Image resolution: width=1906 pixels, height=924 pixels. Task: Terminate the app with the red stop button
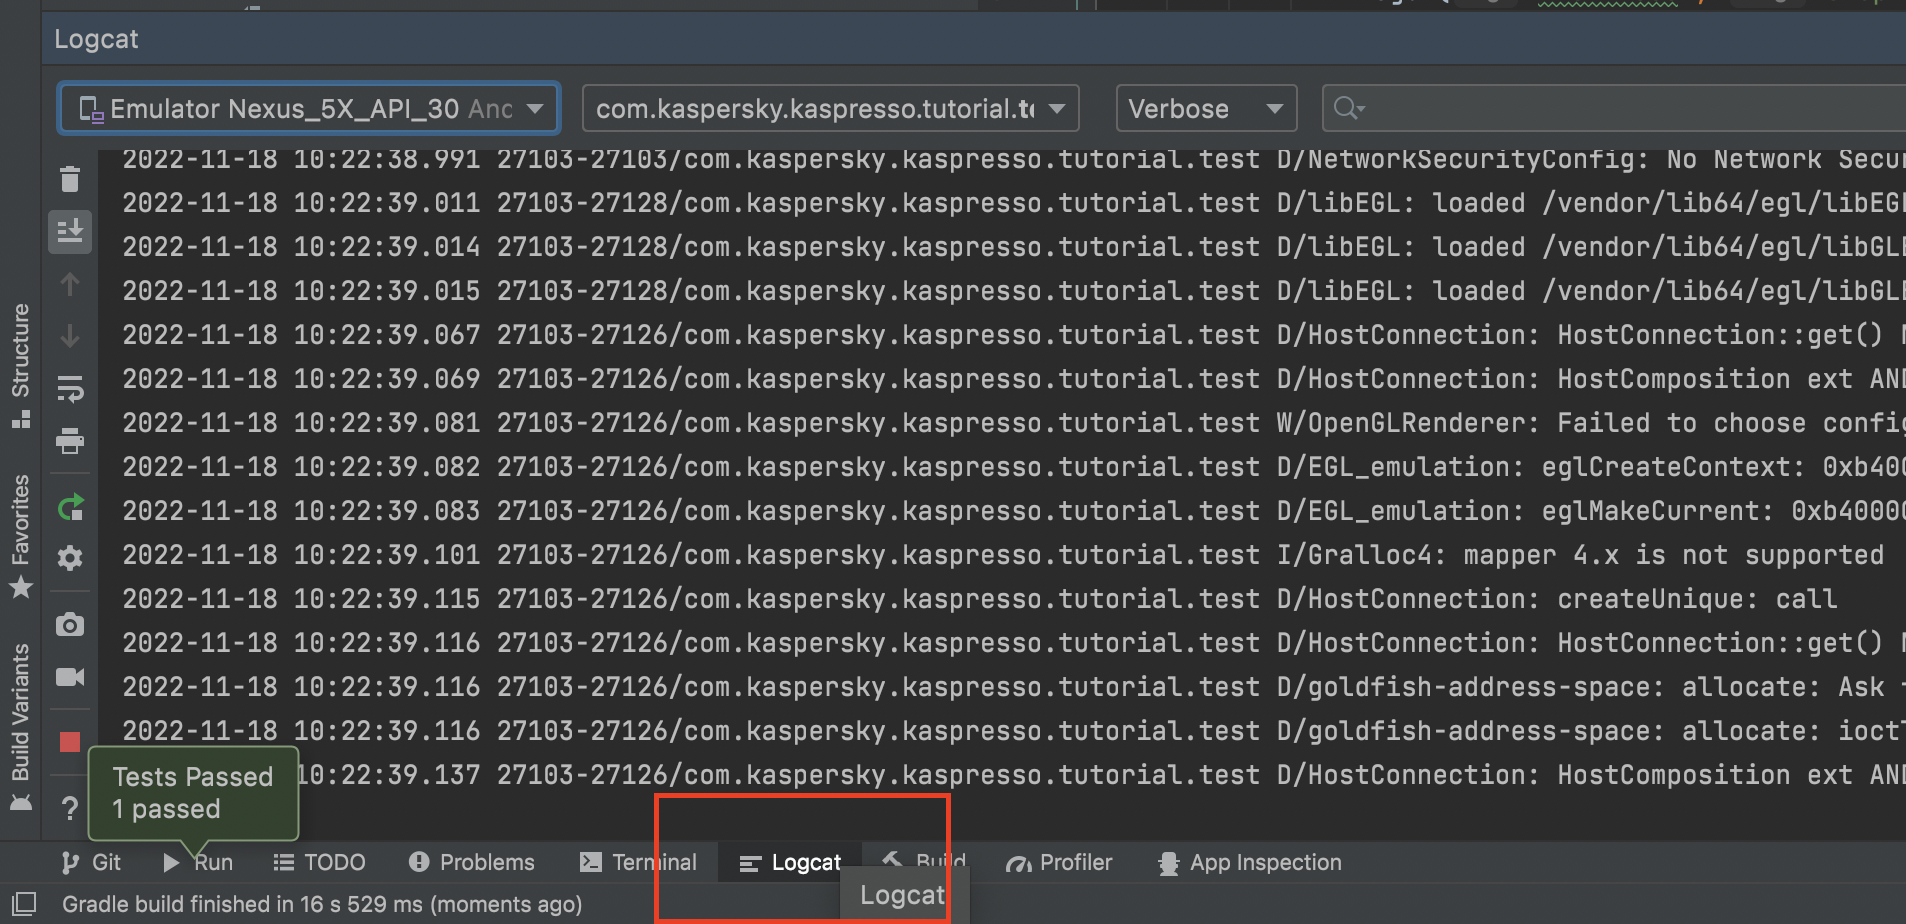point(70,742)
